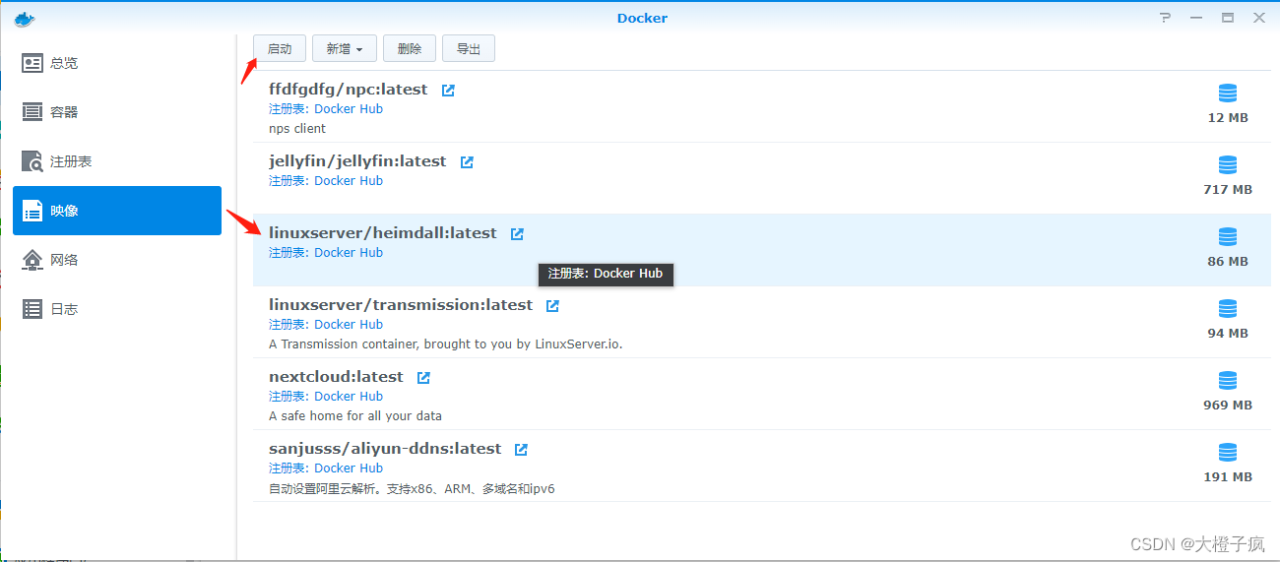Viewport: 1280px width, 562px height.
Task: Click the 导出 export button
Action: click(468, 48)
